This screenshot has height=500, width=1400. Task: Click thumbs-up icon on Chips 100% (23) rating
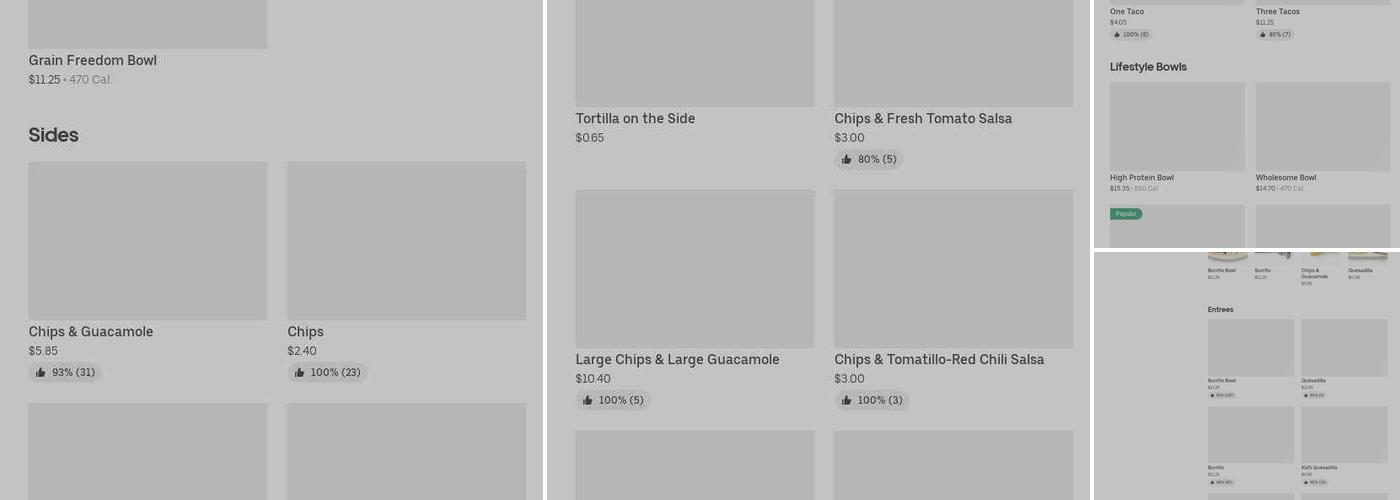point(300,373)
